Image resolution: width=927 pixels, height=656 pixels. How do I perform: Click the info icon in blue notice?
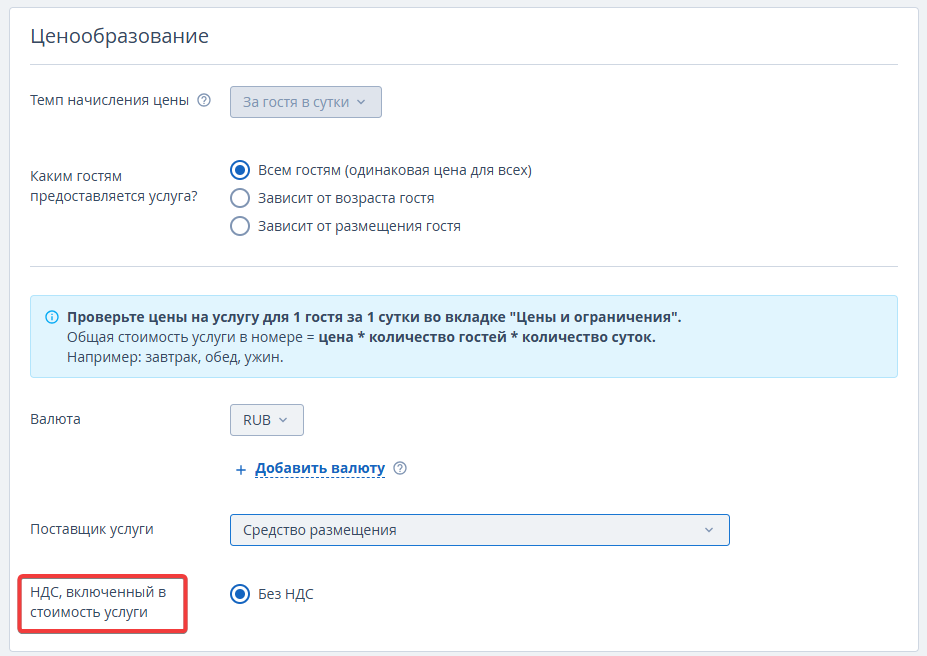(x=52, y=317)
